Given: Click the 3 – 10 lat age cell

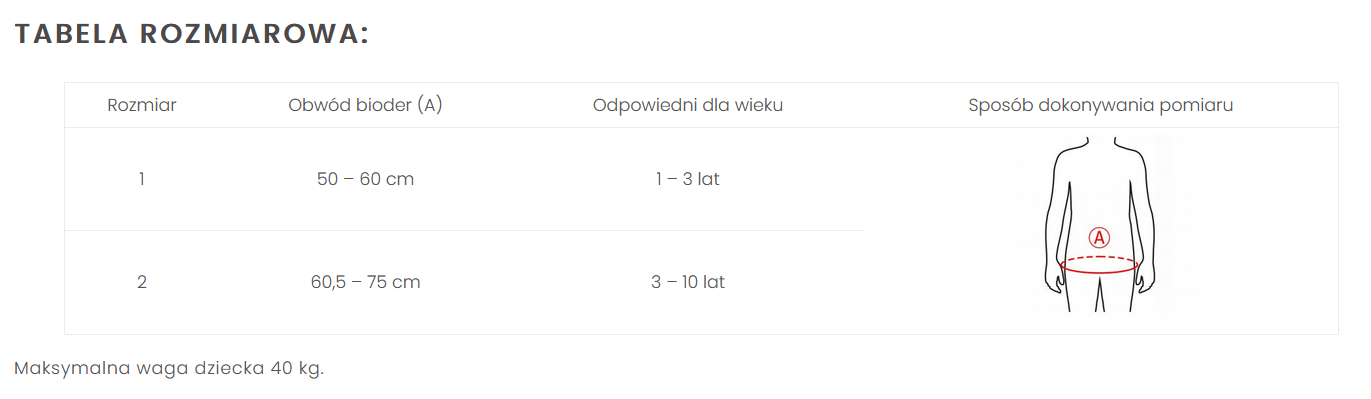Looking at the screenshot, I should click(688, 282).
